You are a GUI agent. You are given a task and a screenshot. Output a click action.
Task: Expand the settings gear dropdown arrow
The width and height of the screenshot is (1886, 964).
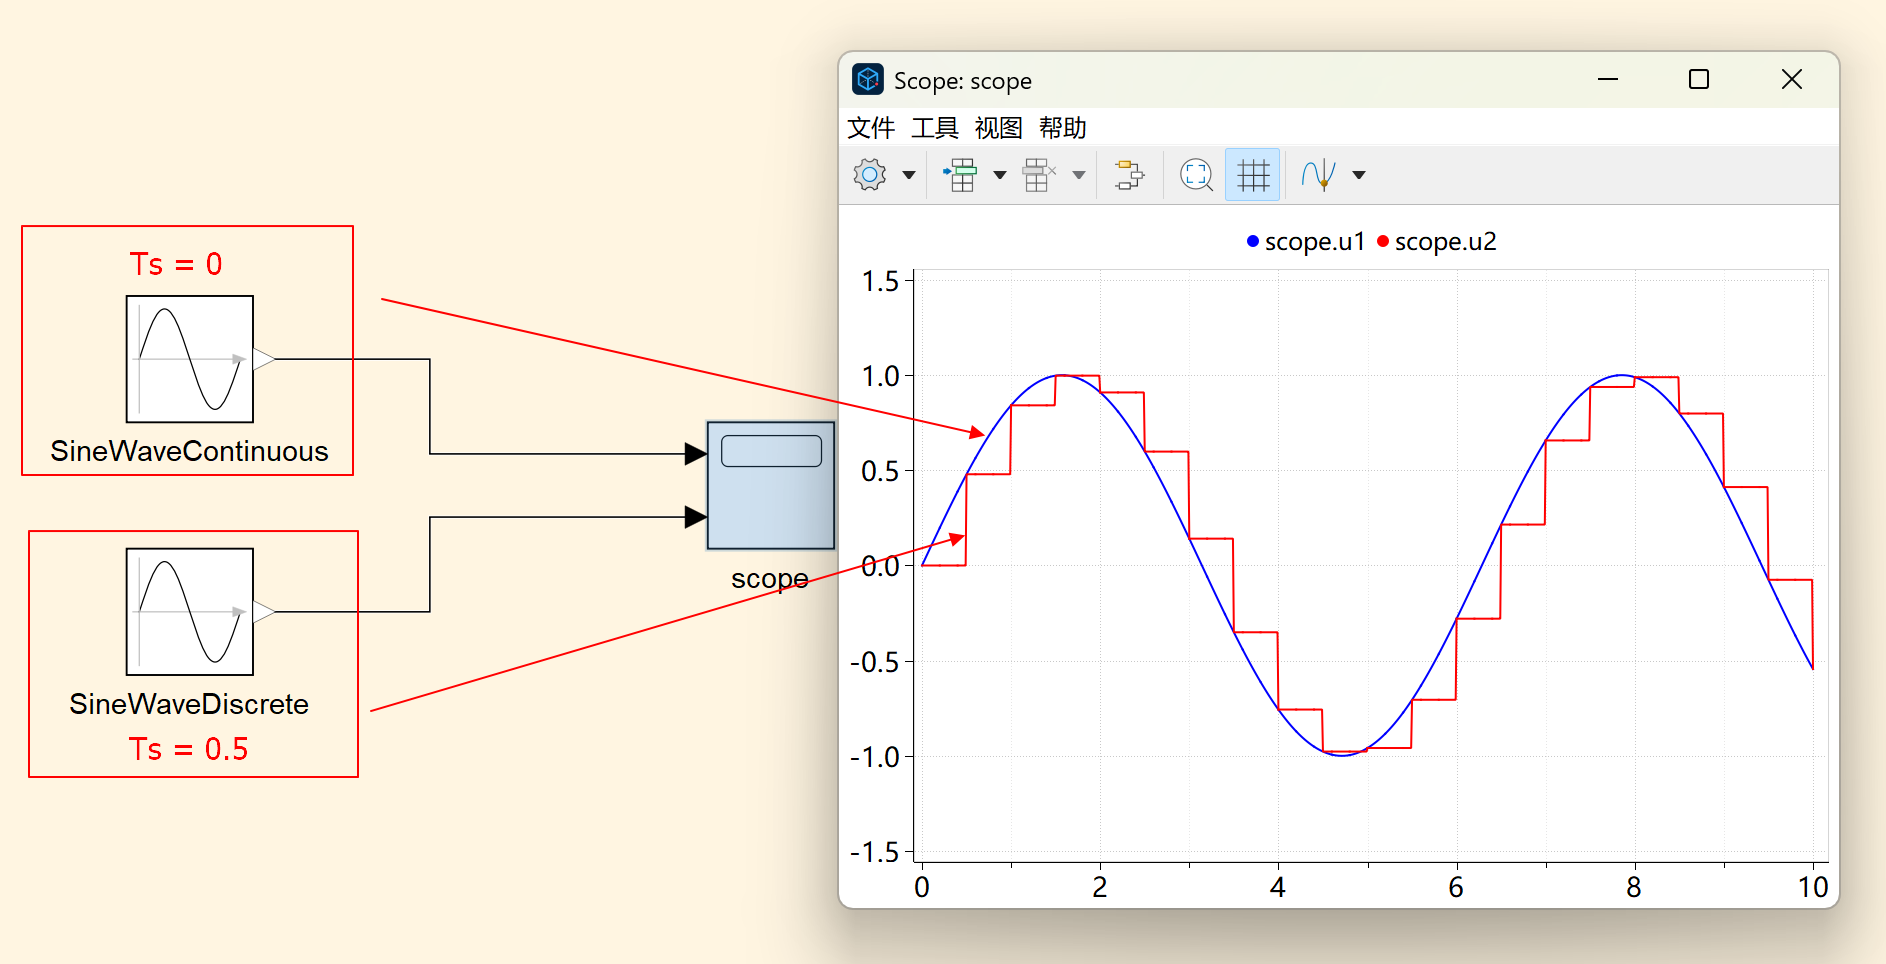(x=909, y=175)
